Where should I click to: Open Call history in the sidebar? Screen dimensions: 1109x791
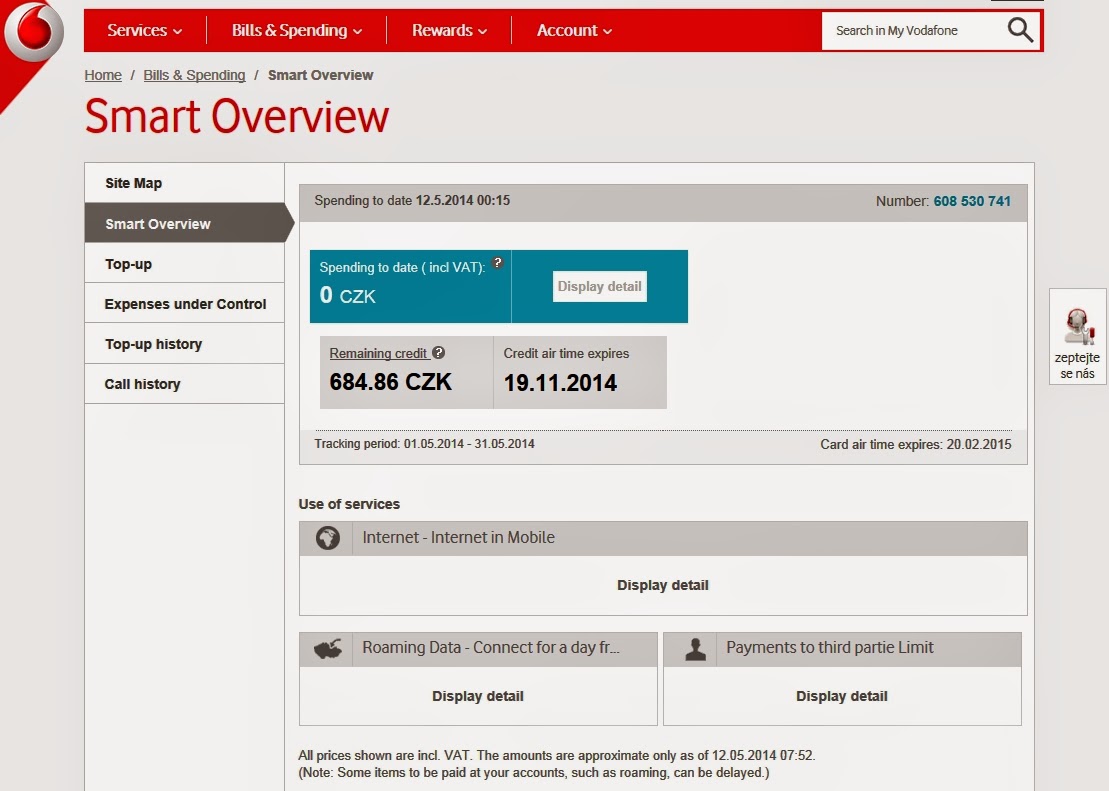pos(185,384)
